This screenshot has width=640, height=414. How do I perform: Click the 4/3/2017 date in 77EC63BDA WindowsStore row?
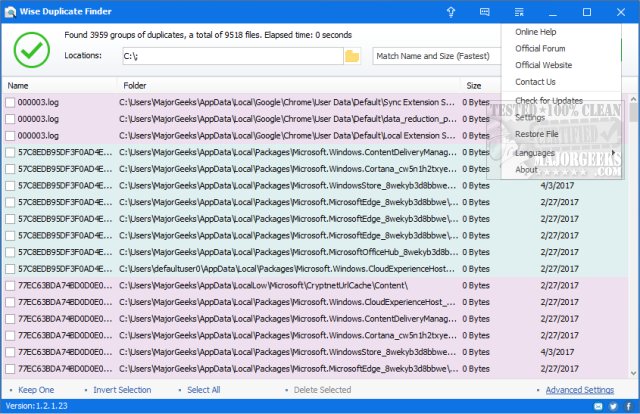click(557, 352)
